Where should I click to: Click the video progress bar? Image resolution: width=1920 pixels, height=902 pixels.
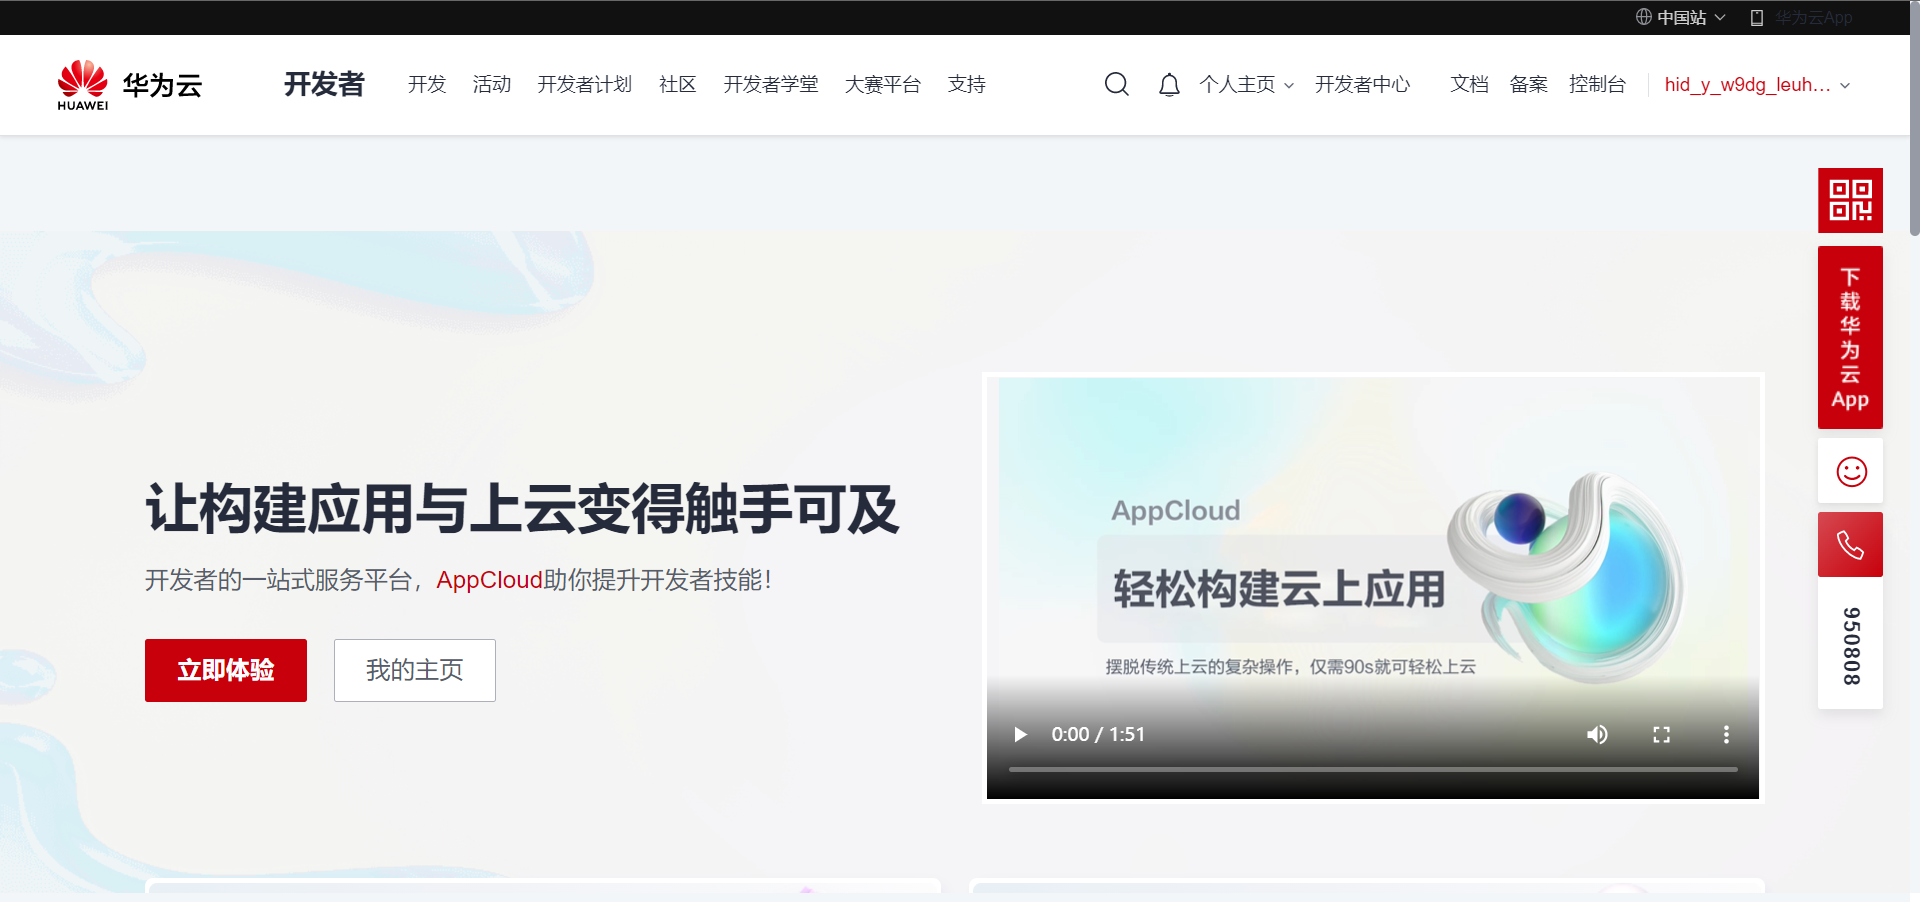[1372, 769]
